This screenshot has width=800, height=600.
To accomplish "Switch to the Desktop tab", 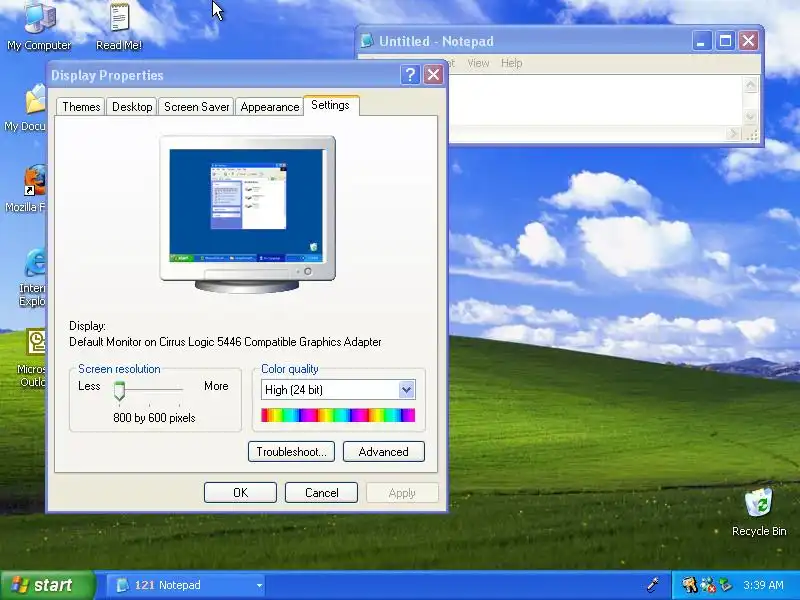I will pos(132,107).
